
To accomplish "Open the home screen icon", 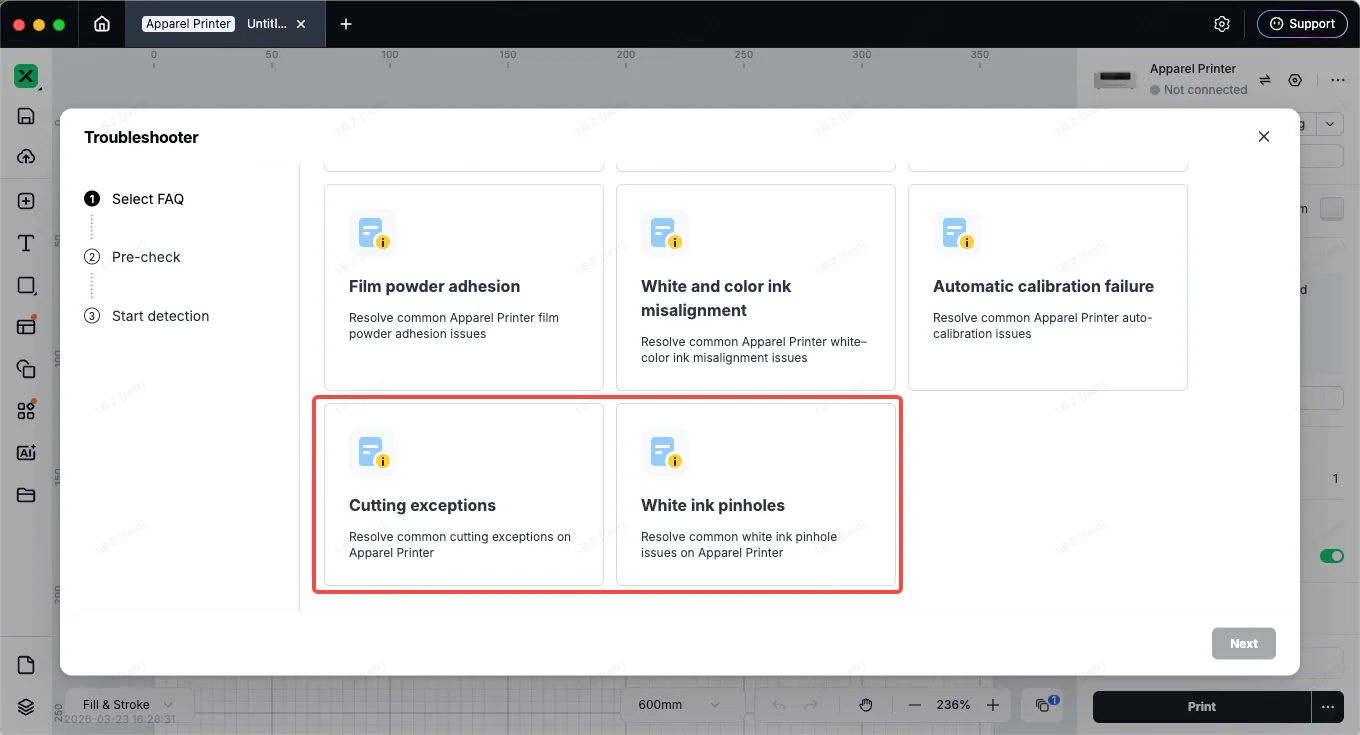I will 102,24.
